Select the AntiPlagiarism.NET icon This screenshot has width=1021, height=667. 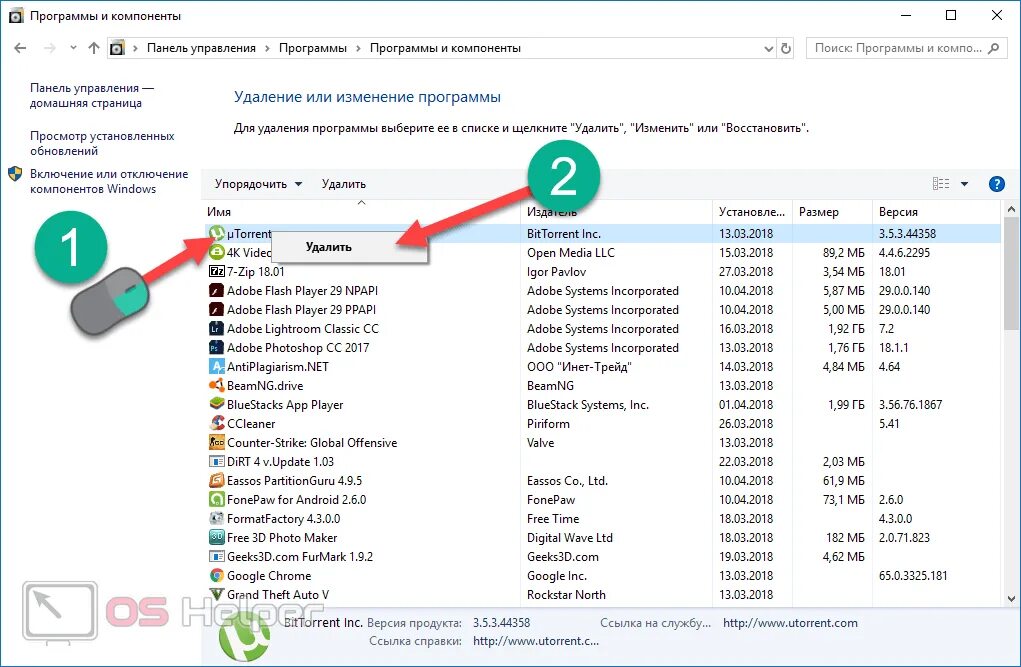(x=216, y=366)
